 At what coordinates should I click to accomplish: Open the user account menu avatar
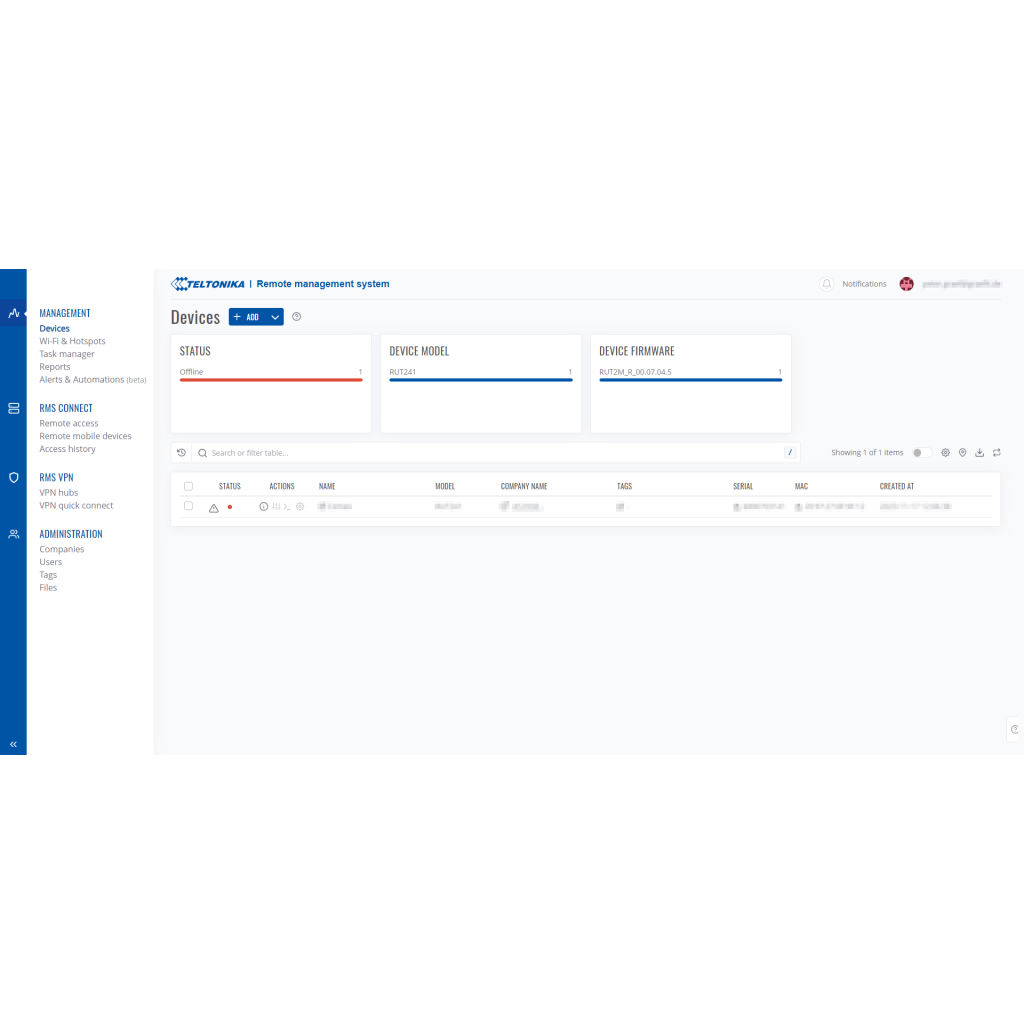(906, 284)
